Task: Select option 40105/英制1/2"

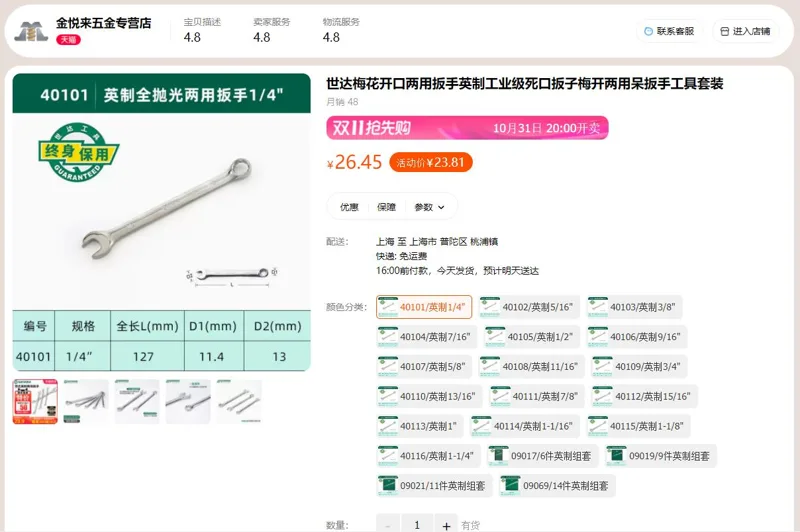Action: [x=532, y=337]
